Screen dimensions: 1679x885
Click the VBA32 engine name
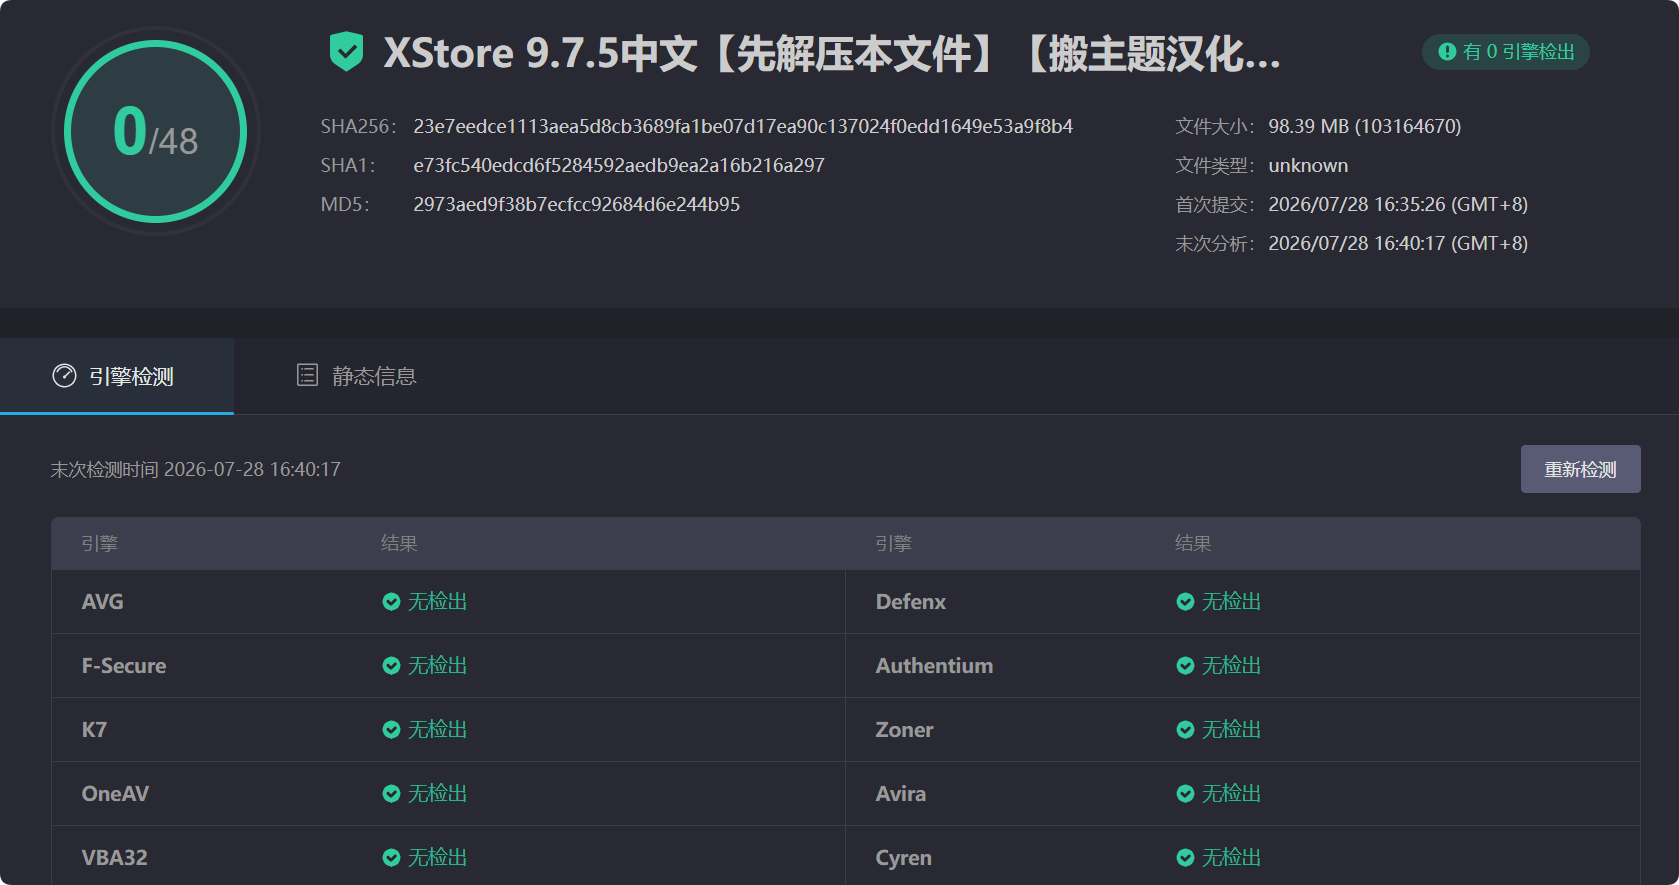pos(114,858)
